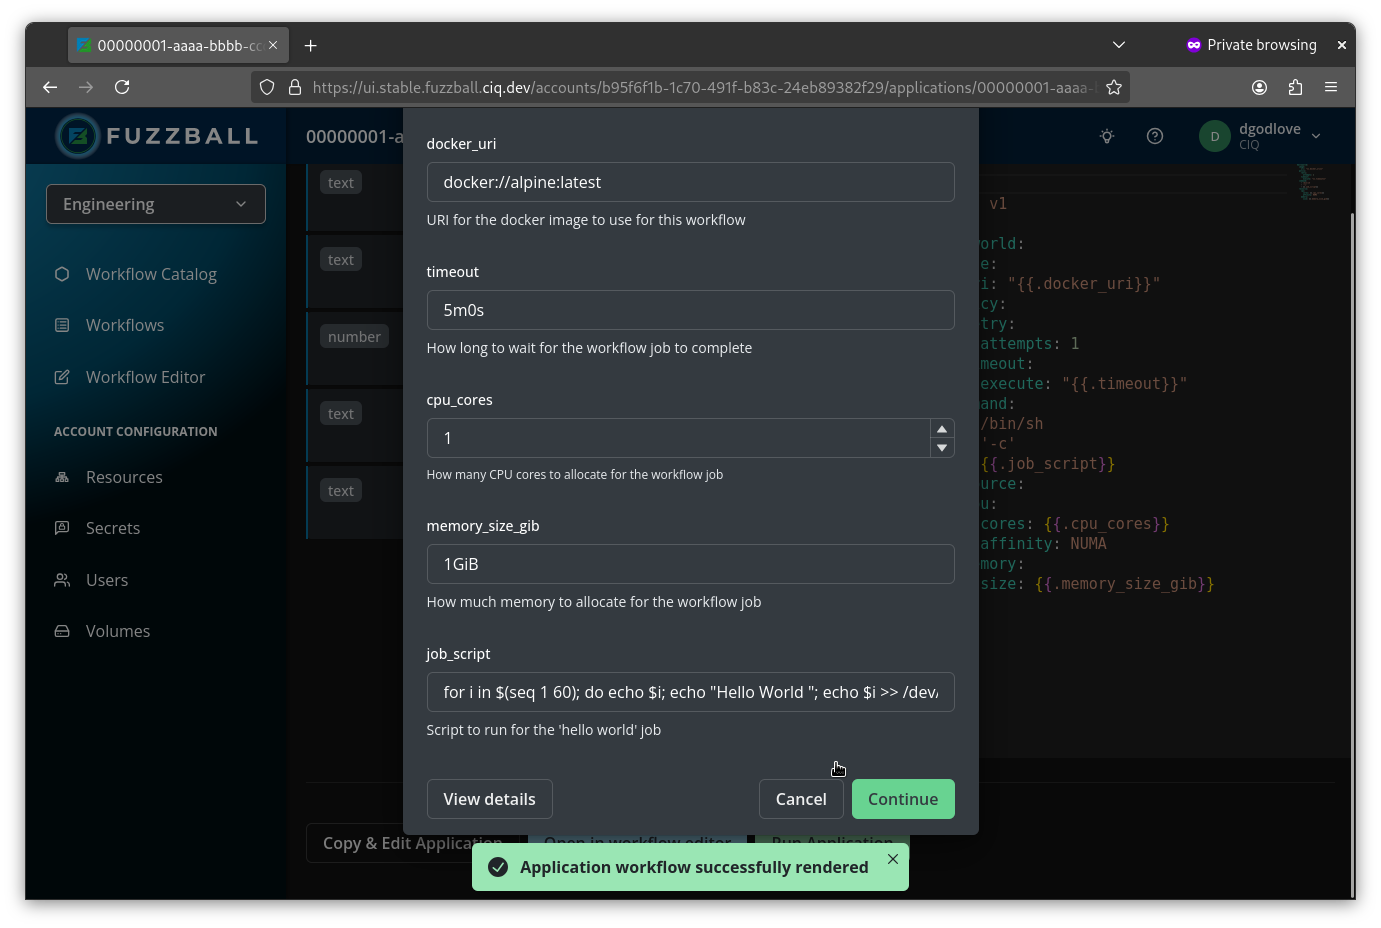Edit the docker_uri input field
The height and width of the screenshot is (928, 1381).
click(690, 182)
